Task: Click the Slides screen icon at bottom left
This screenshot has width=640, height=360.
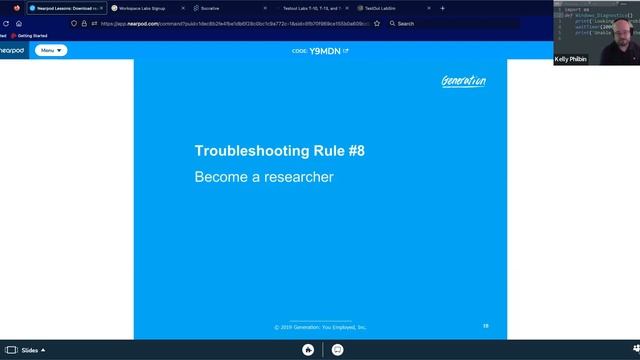Action: [x=11, y=350]
